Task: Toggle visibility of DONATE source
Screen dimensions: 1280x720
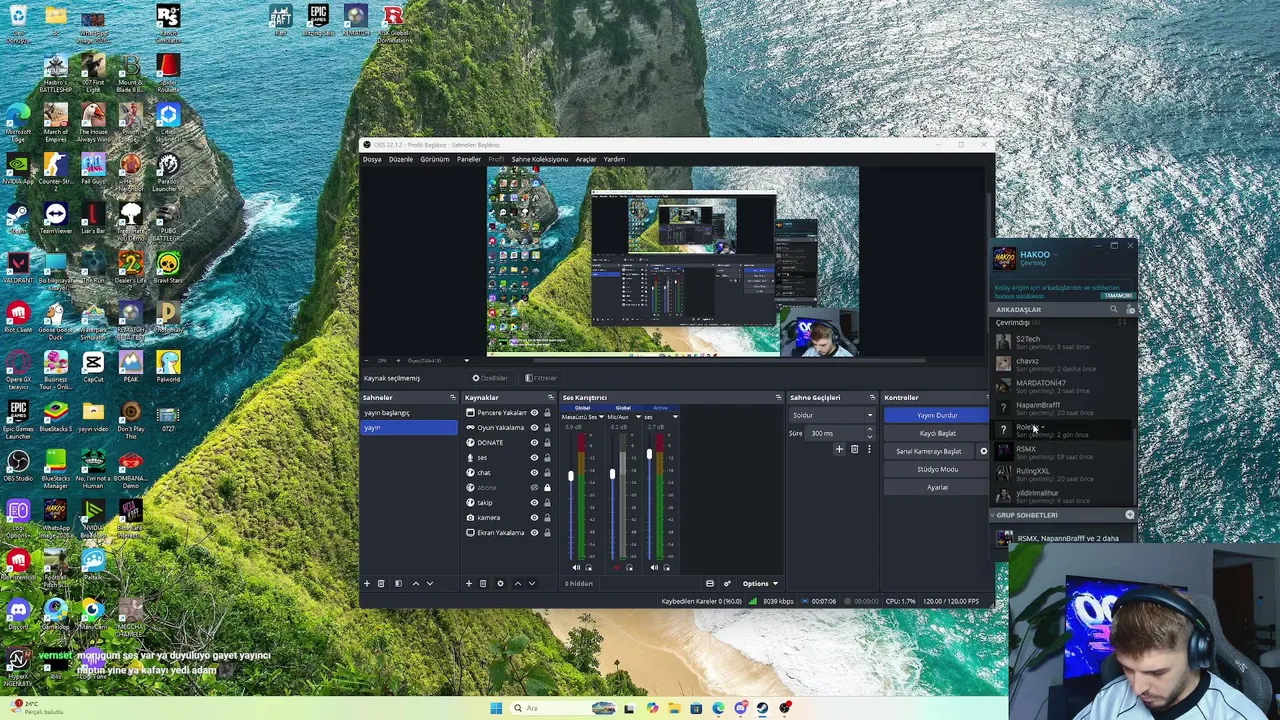Action: coord(534,442)
